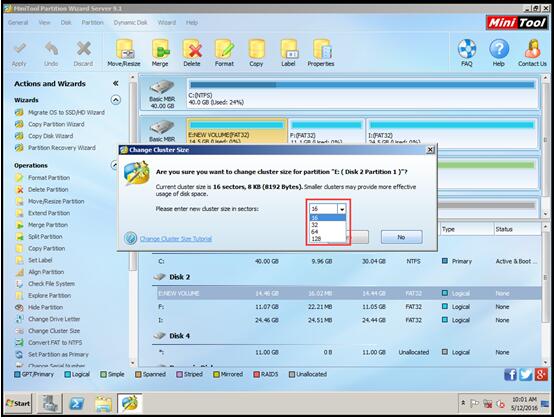
Task: Open the Wizard menu
Action: tap(166, 23)
